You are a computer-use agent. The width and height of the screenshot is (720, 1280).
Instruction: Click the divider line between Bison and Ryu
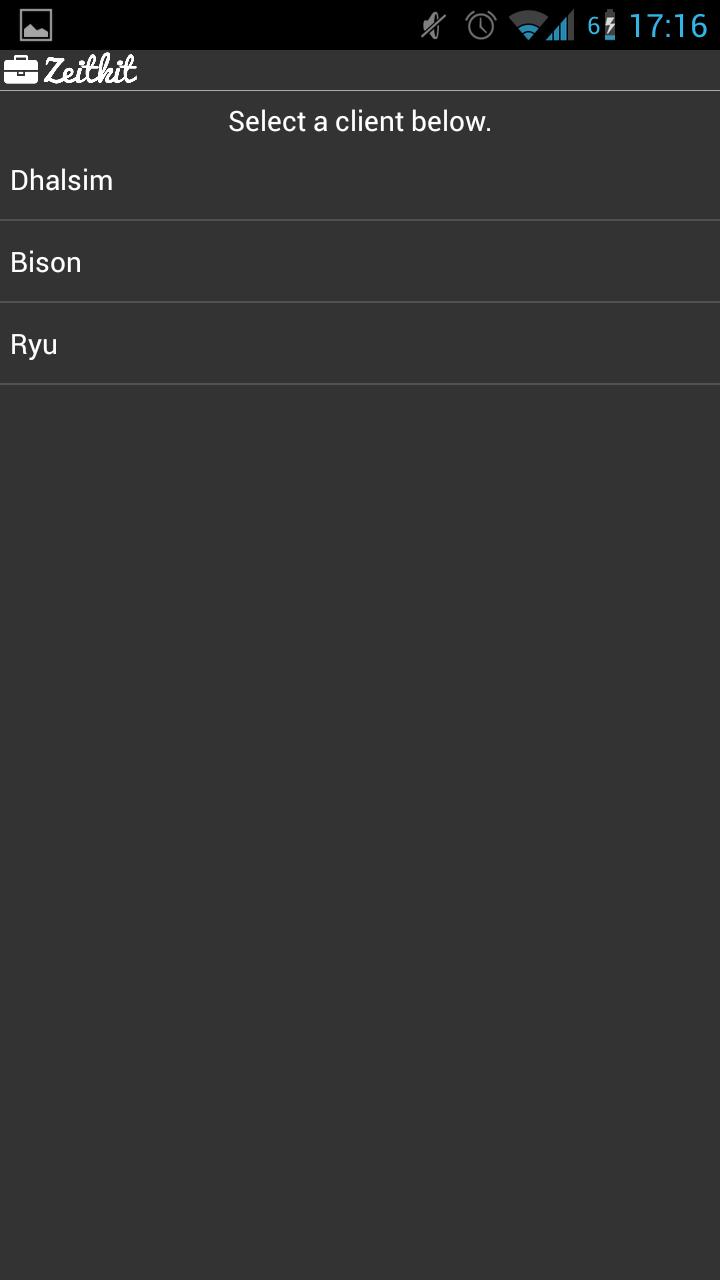click(x=360, y=302)
